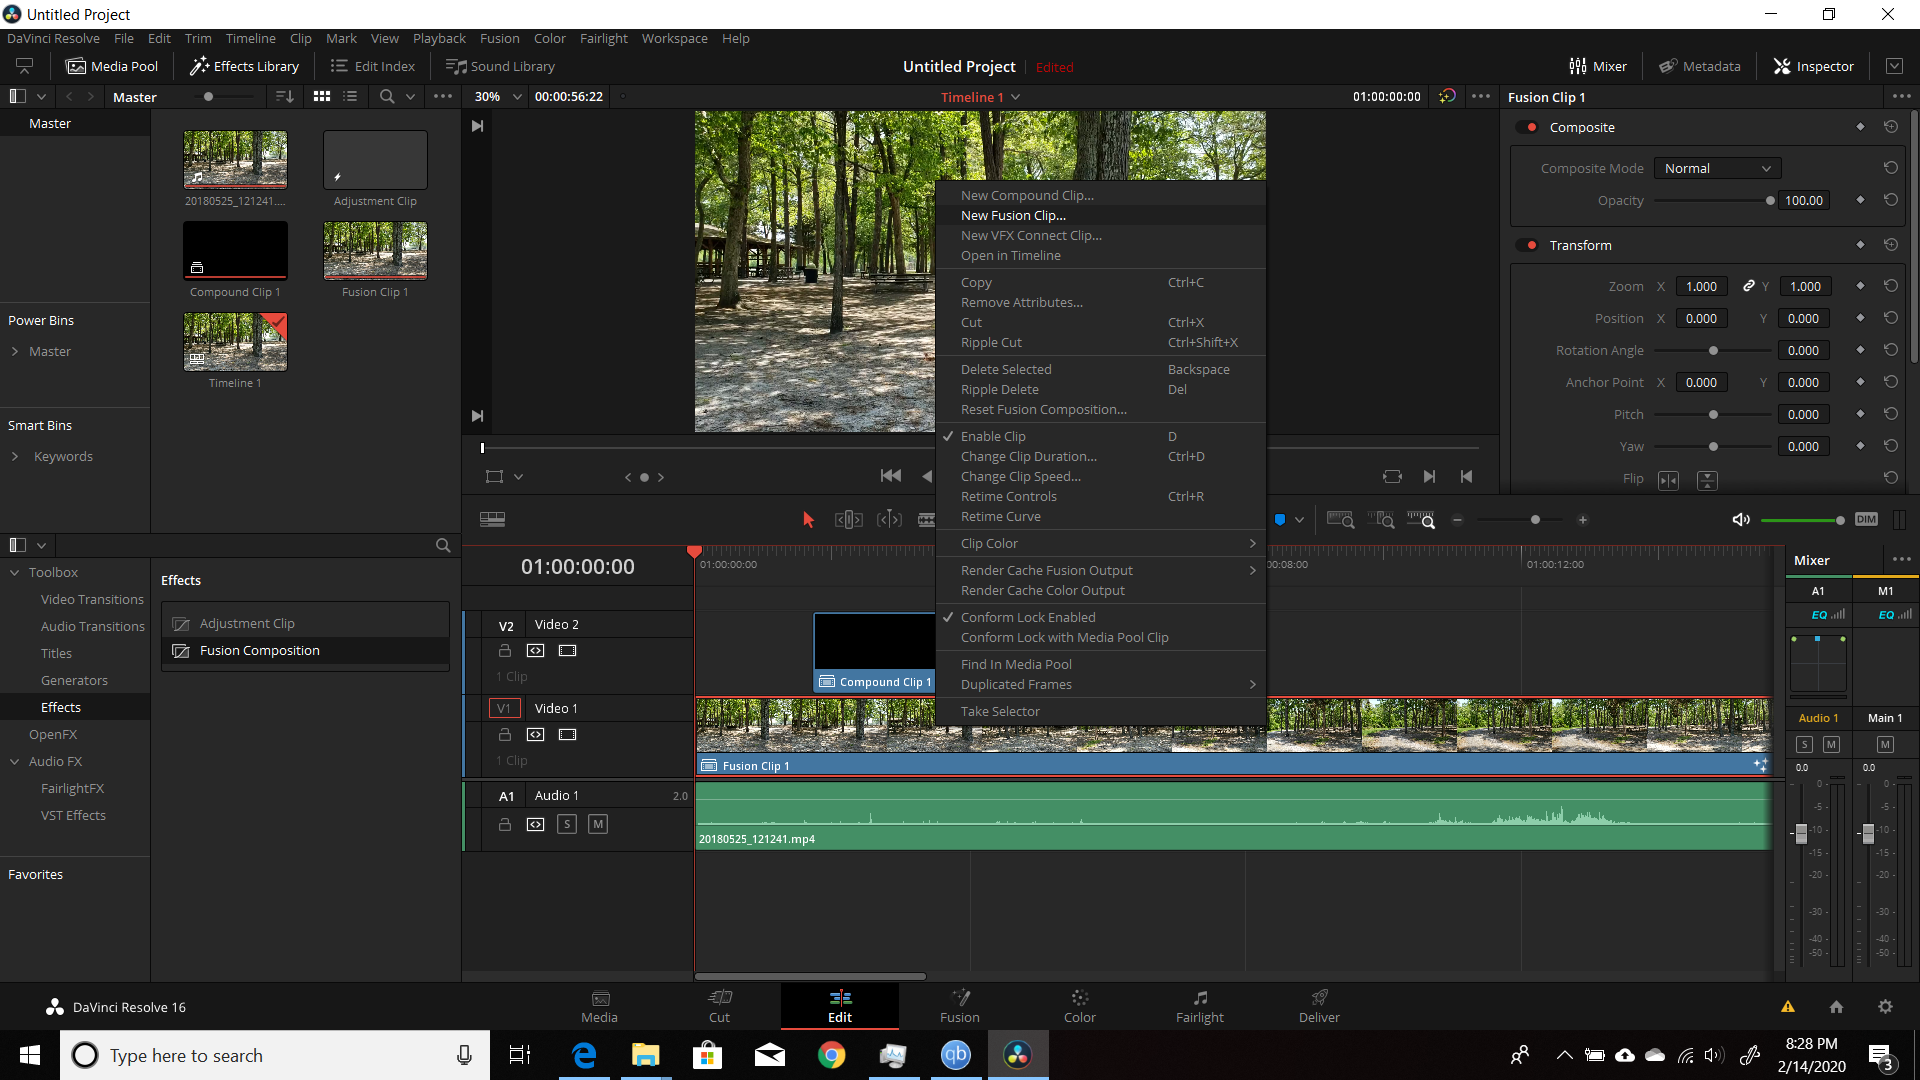Click the Media Pool sort icon

click(x=285, y=97)
